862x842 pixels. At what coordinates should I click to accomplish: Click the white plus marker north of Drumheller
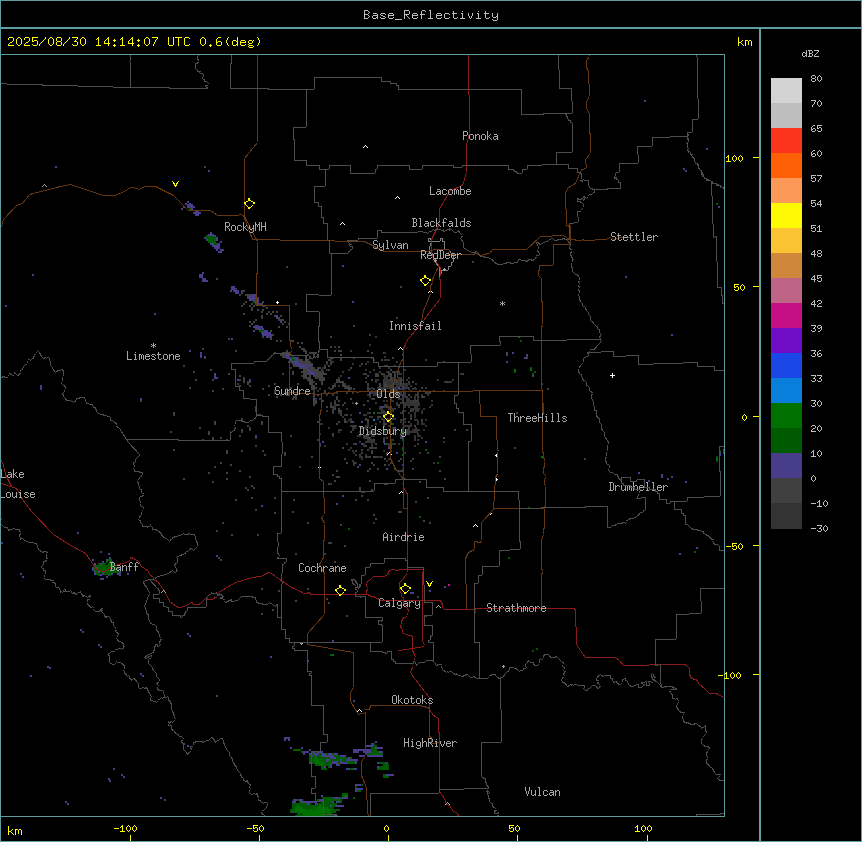click(612, 375)
